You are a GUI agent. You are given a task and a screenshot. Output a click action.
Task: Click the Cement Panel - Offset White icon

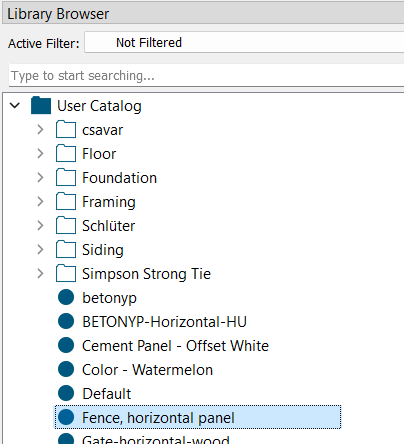coord(66,345)
